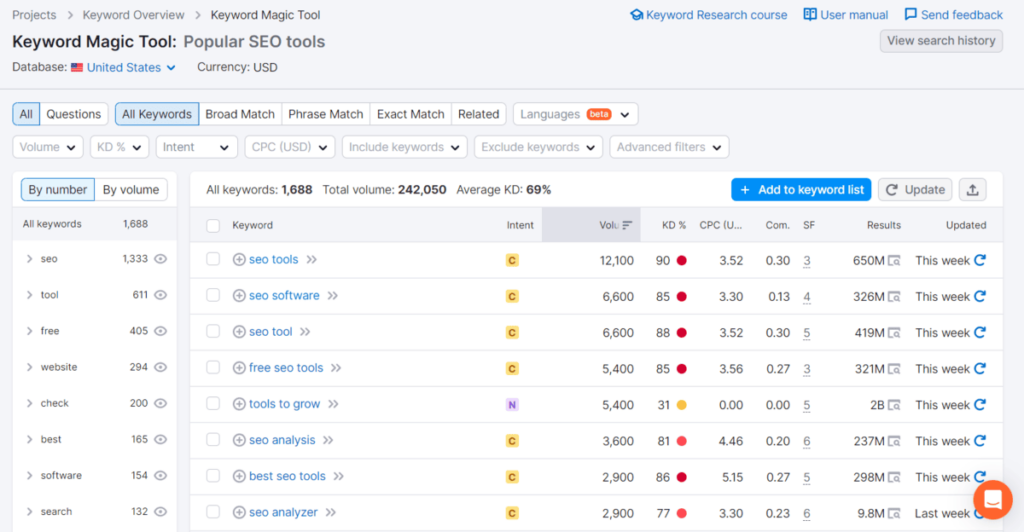The width and height of the screenshot is (1024, 532).
Task: Select the Broad Match tab
Action: point(240,114)
